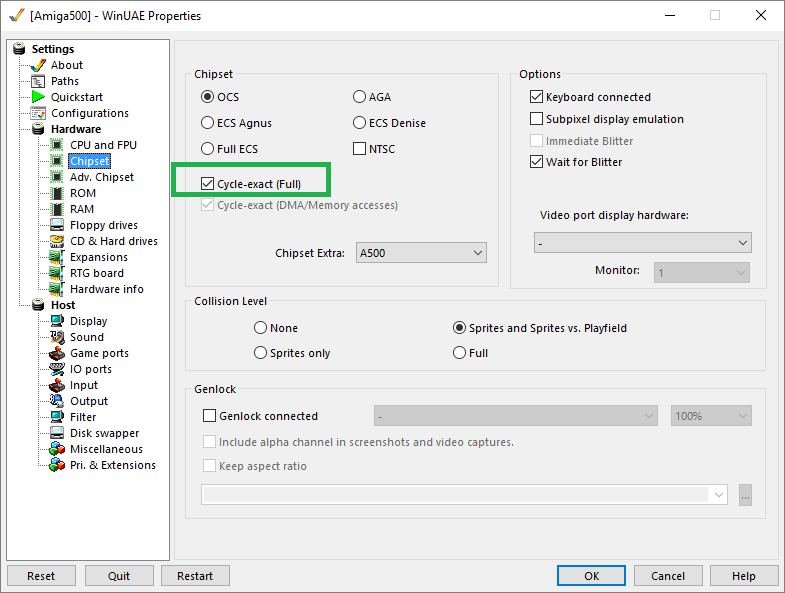Set collision level to None

pyautogui.click(x=260, y=328)
